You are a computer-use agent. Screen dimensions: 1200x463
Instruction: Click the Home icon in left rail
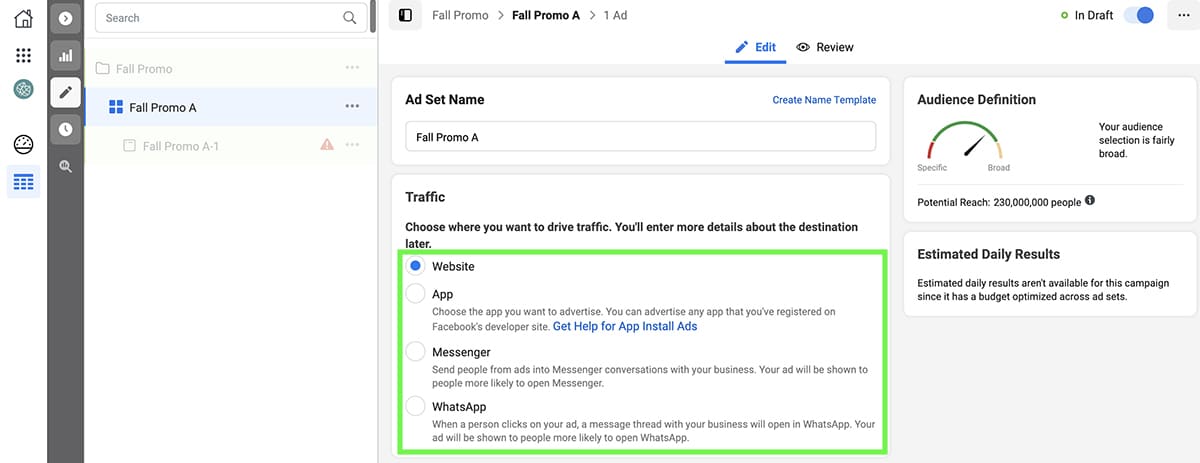tap(23, 18)
